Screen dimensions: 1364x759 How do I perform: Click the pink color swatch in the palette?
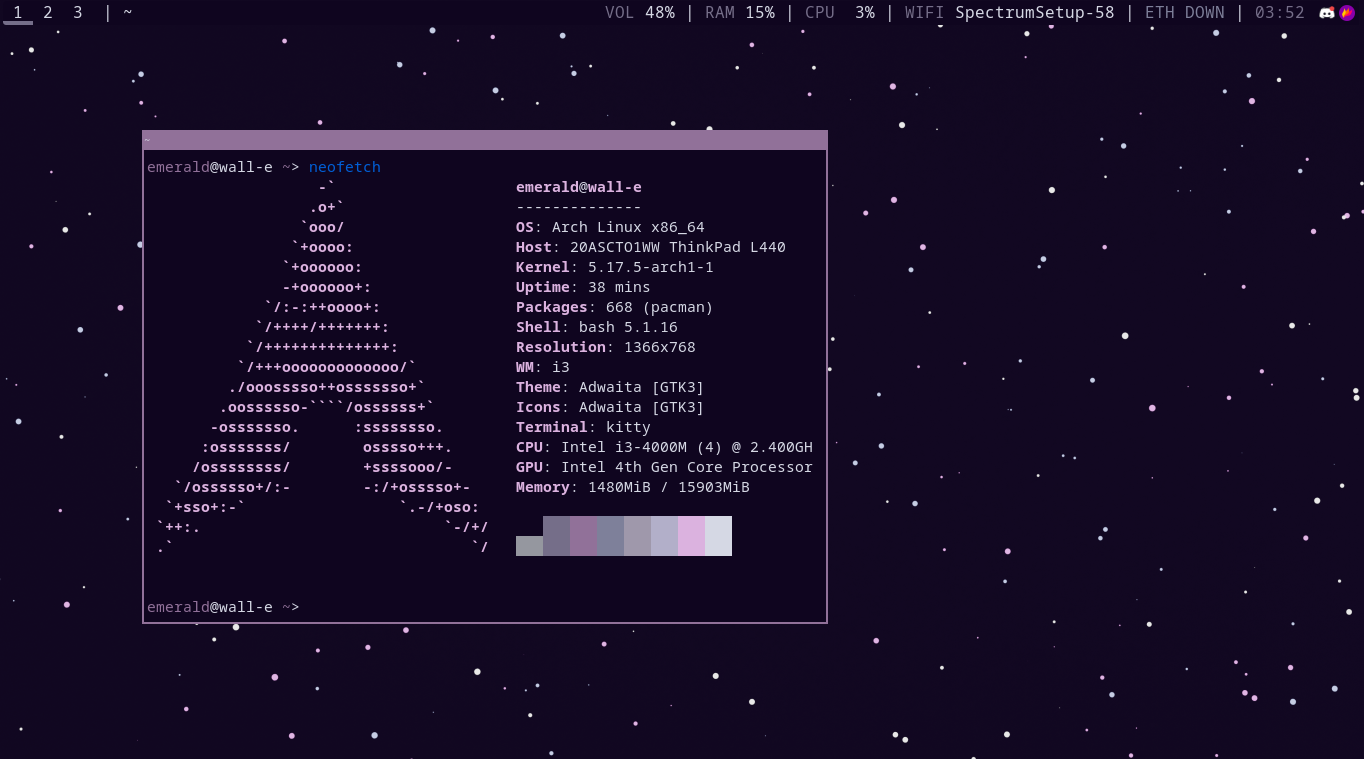point(694,535)
